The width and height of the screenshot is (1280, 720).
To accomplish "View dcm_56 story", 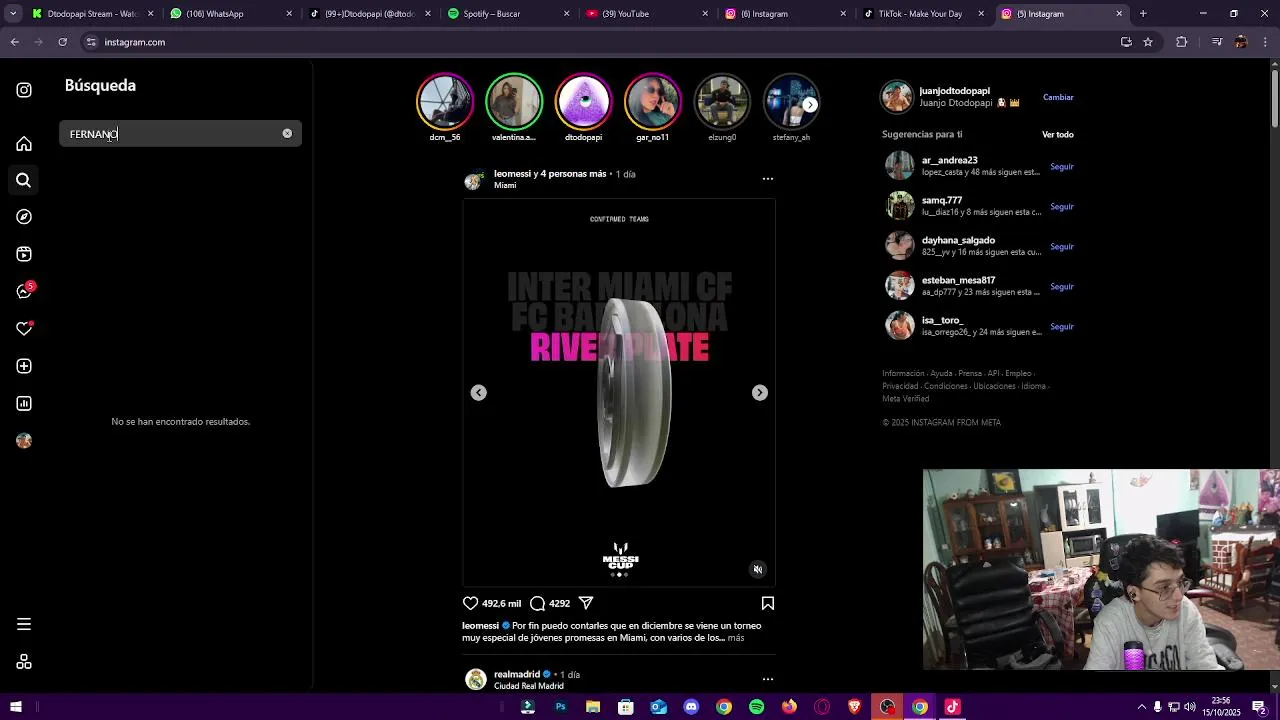I will [x=445, y=102].
